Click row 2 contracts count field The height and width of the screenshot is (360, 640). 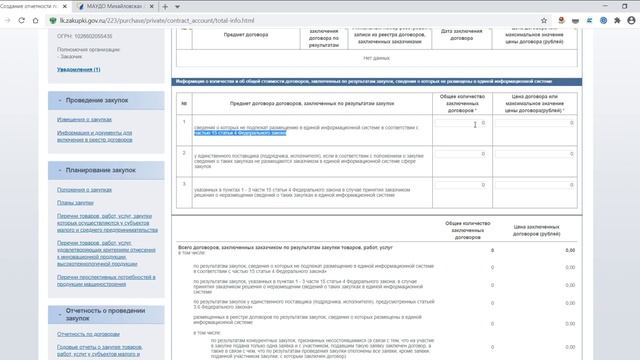(x=461, y=154)
